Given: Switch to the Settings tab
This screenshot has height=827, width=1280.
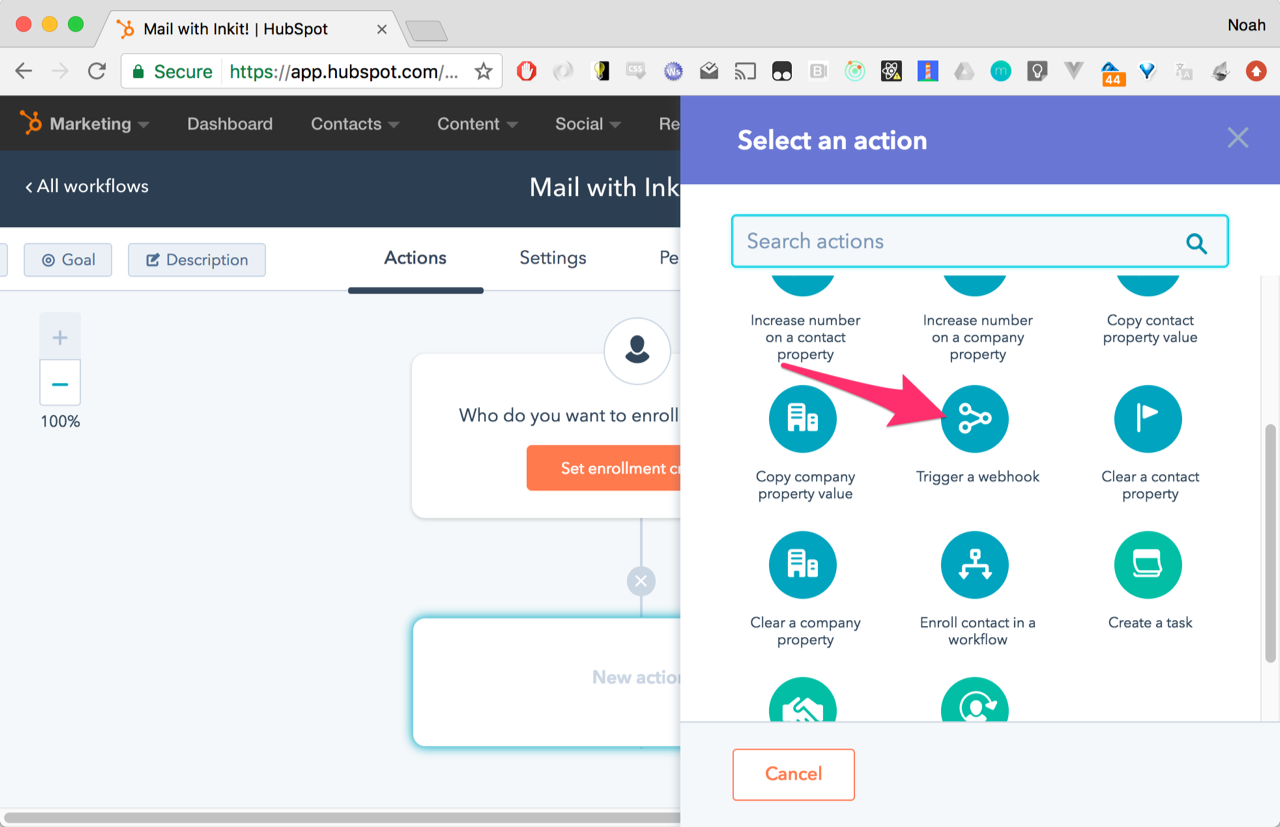Looking at the screenshot, I should pyautogui.click(x=552, y=258).
